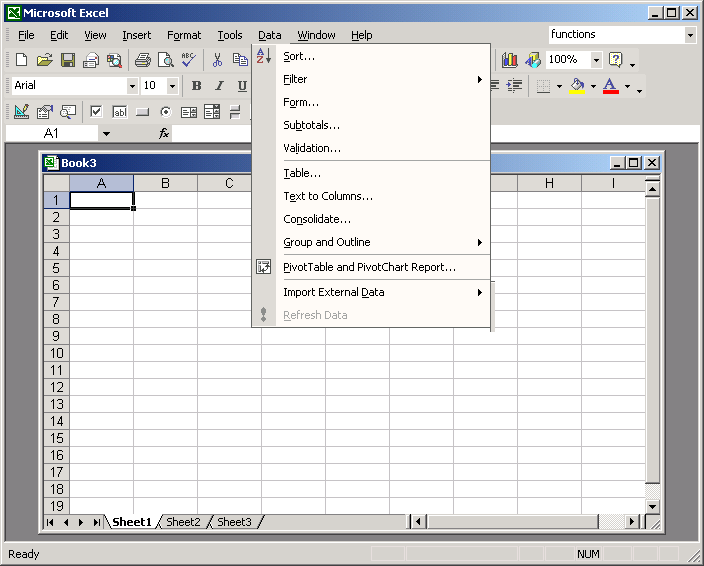The height and width of the screenshot is (566, 704).
Task: Select the Text Box abl control tool
Action: pyautogui.click(x=119, y=111)
